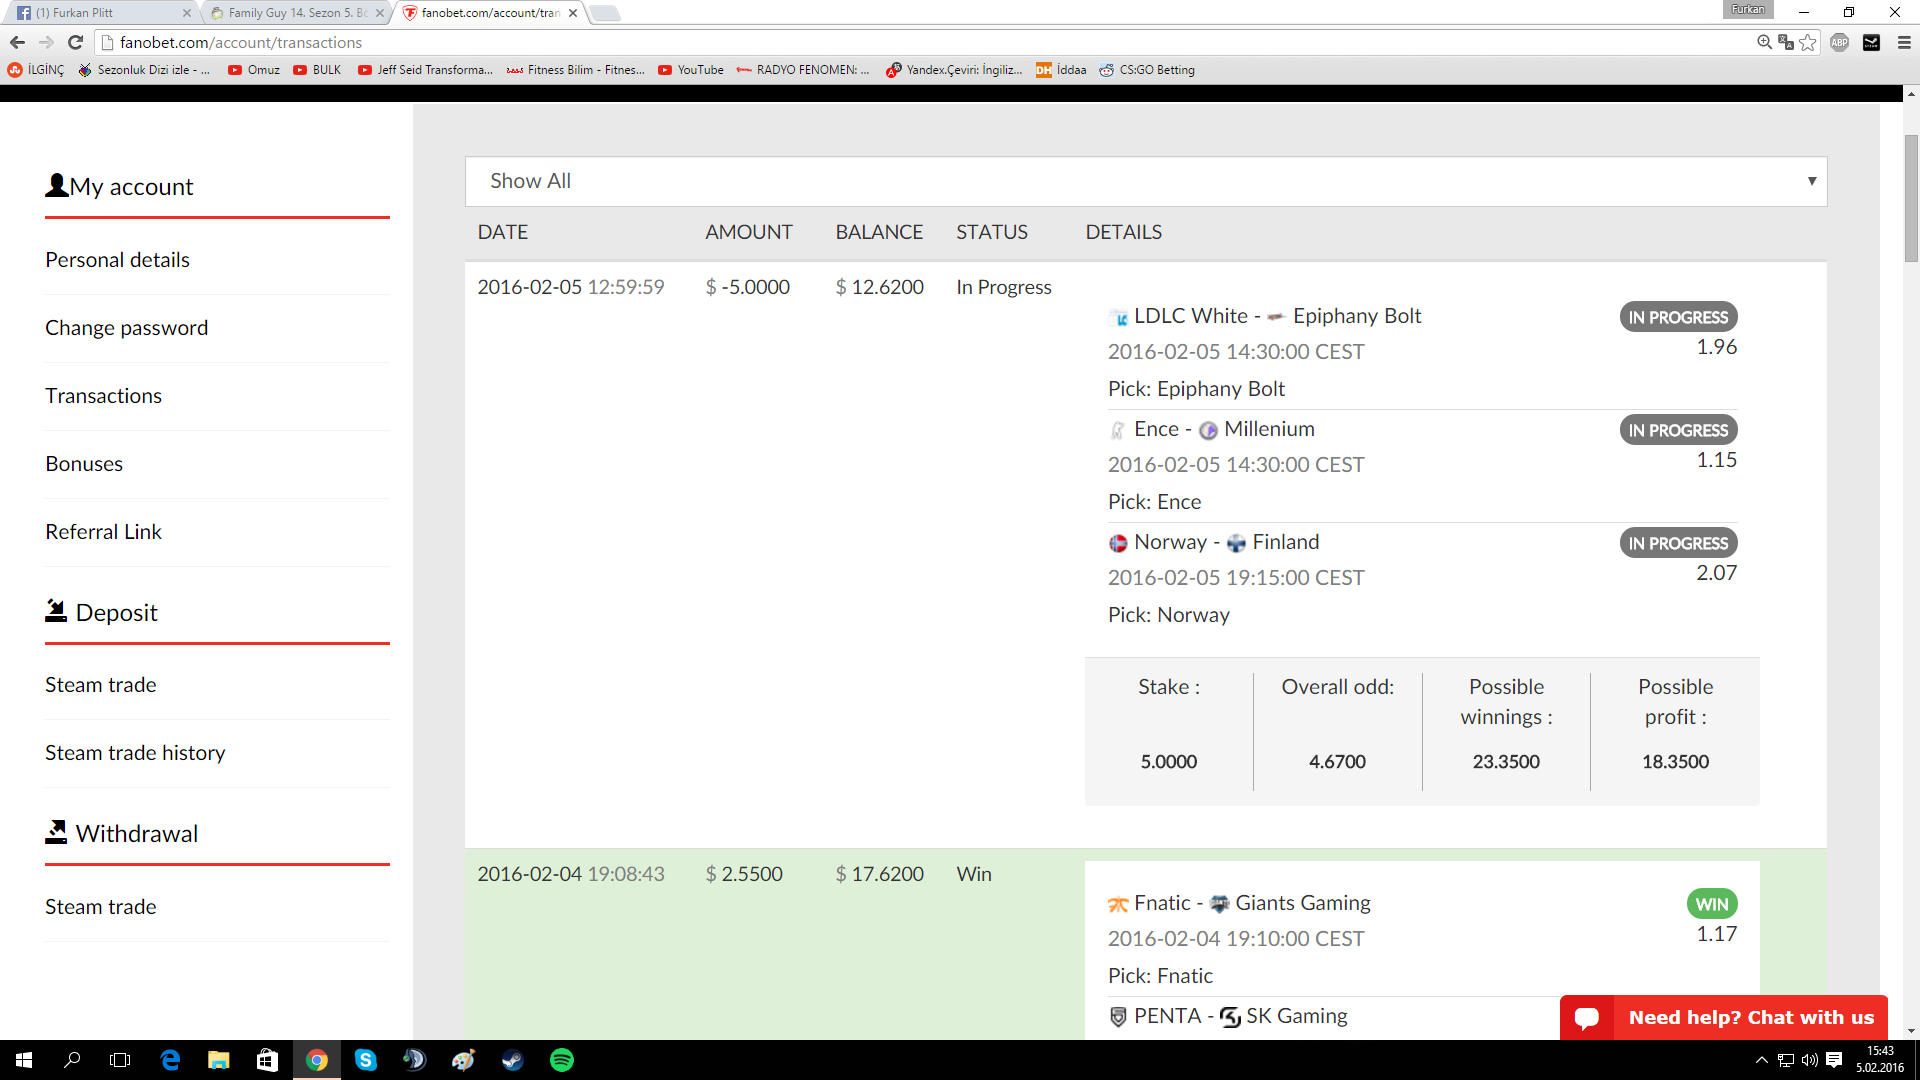
Task: Open Personal details page
Action: click(117, 260)
